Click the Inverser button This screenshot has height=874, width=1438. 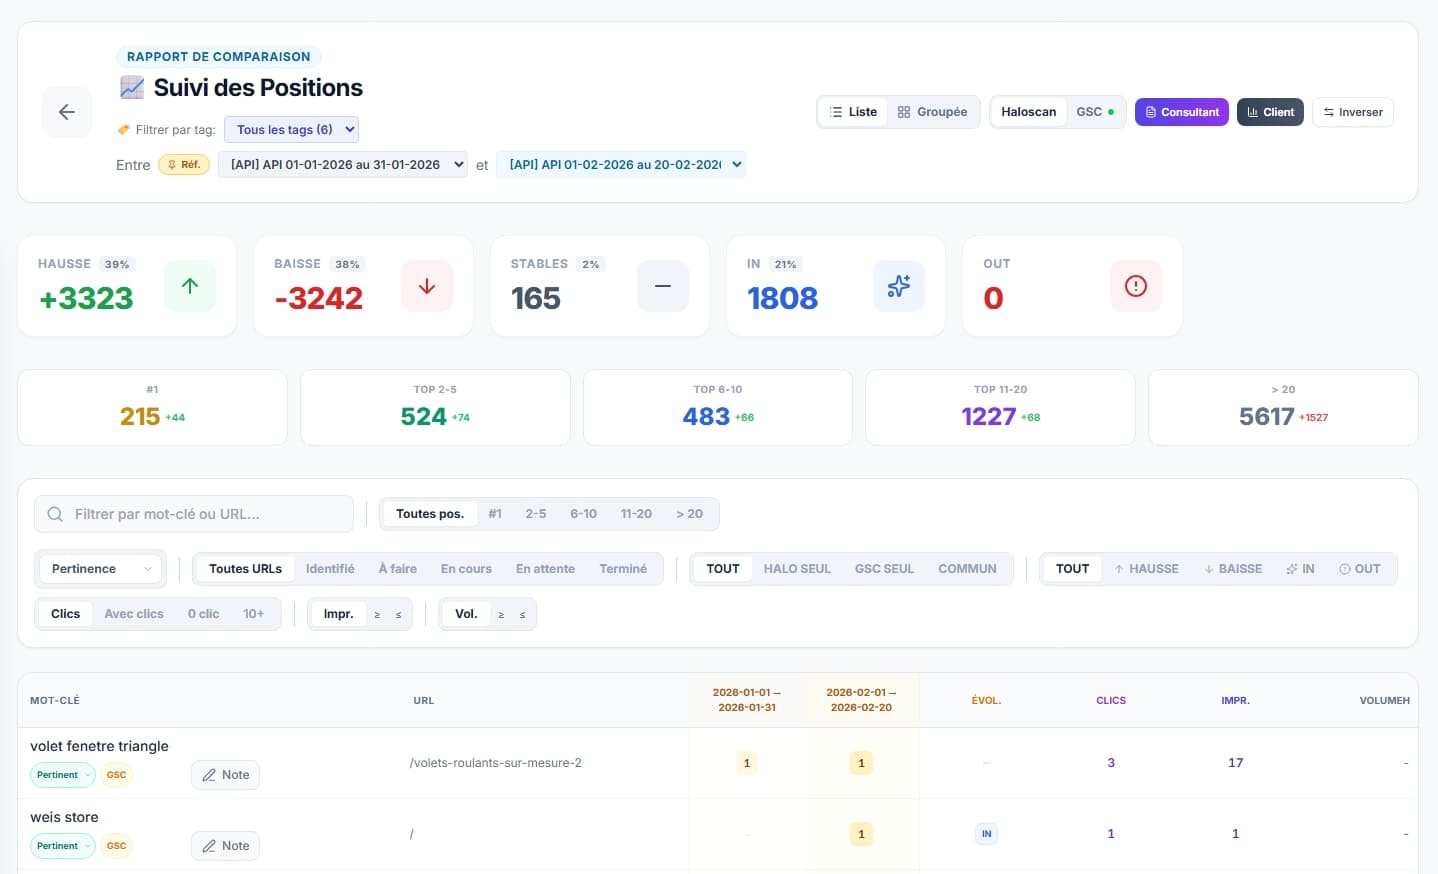[x=1352, y=111]
